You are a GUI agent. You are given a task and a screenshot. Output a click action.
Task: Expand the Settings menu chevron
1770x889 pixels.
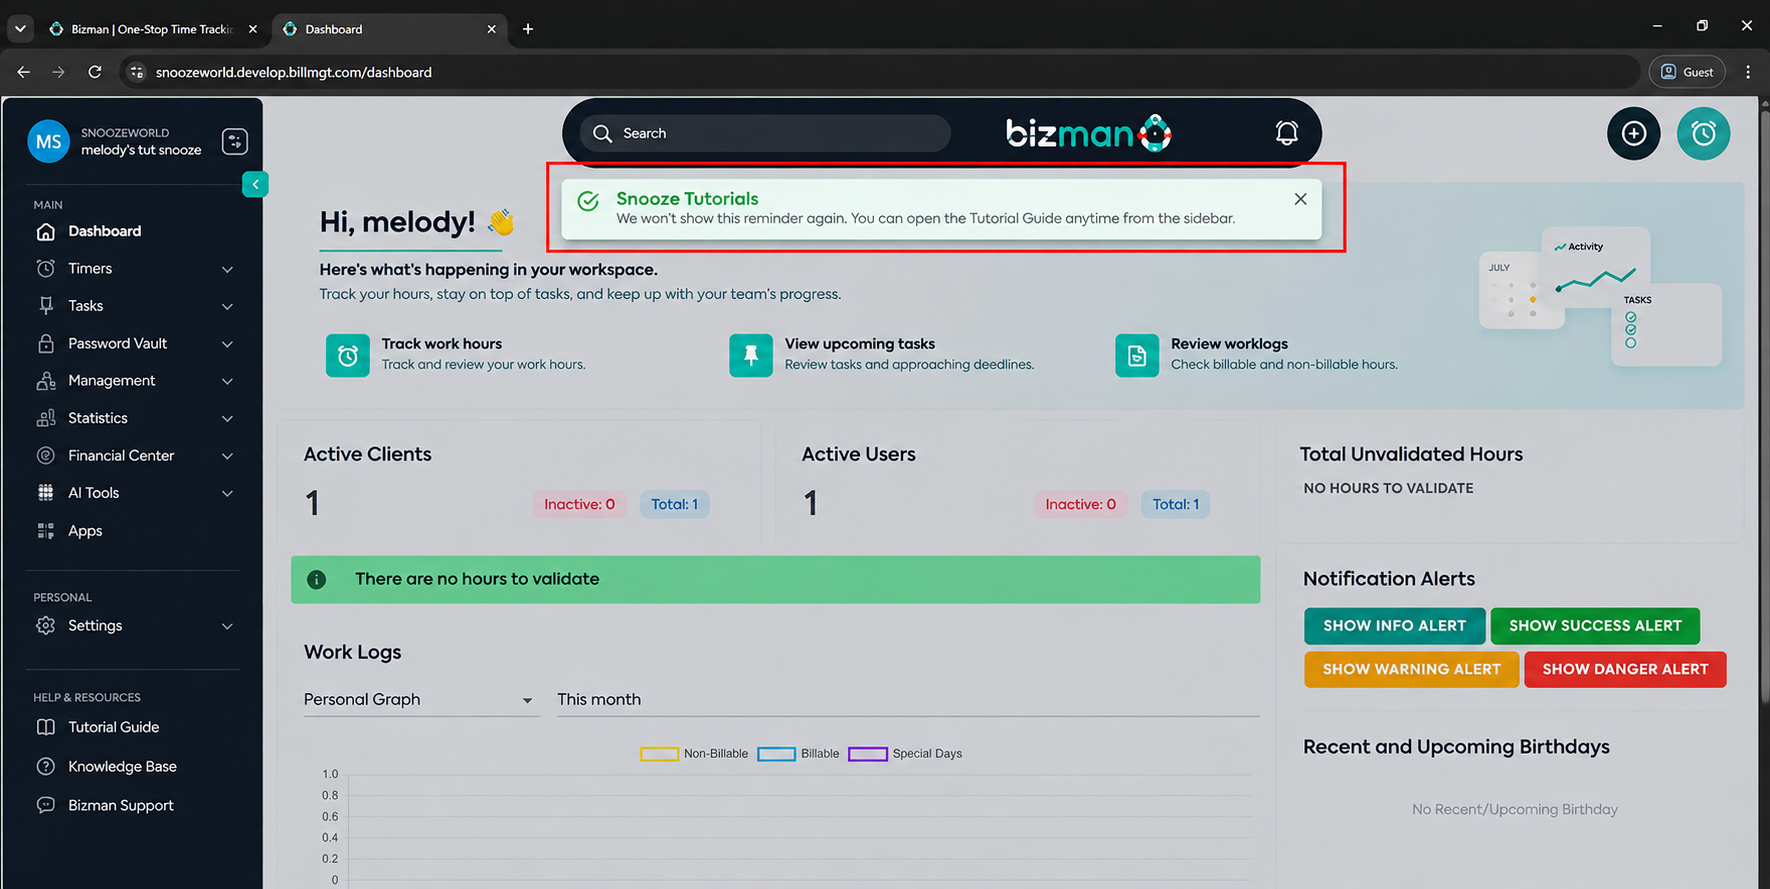(227, 626)
